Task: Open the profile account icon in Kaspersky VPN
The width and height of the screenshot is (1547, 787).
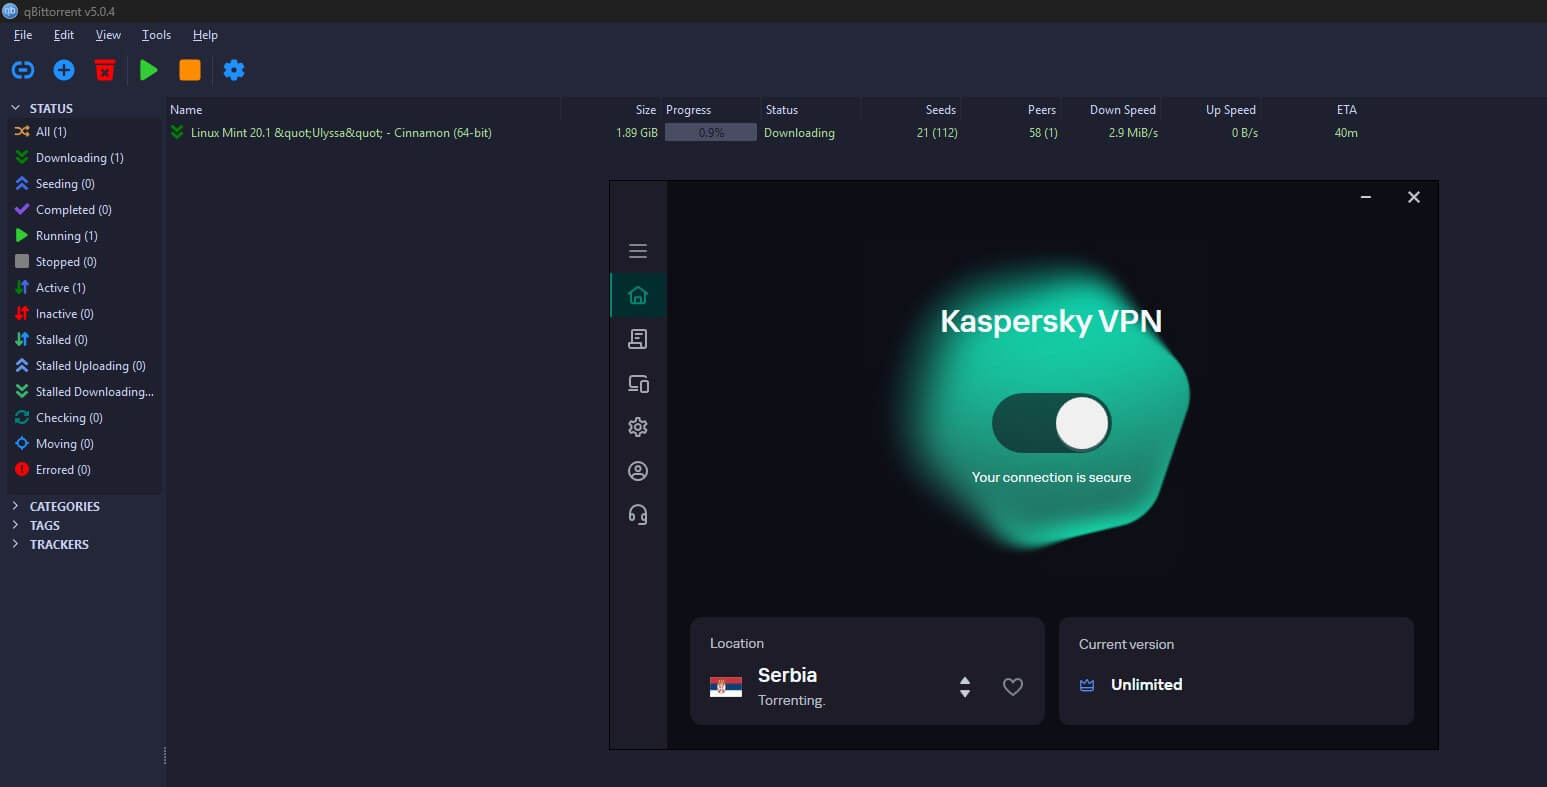Action: coord(638,470)
